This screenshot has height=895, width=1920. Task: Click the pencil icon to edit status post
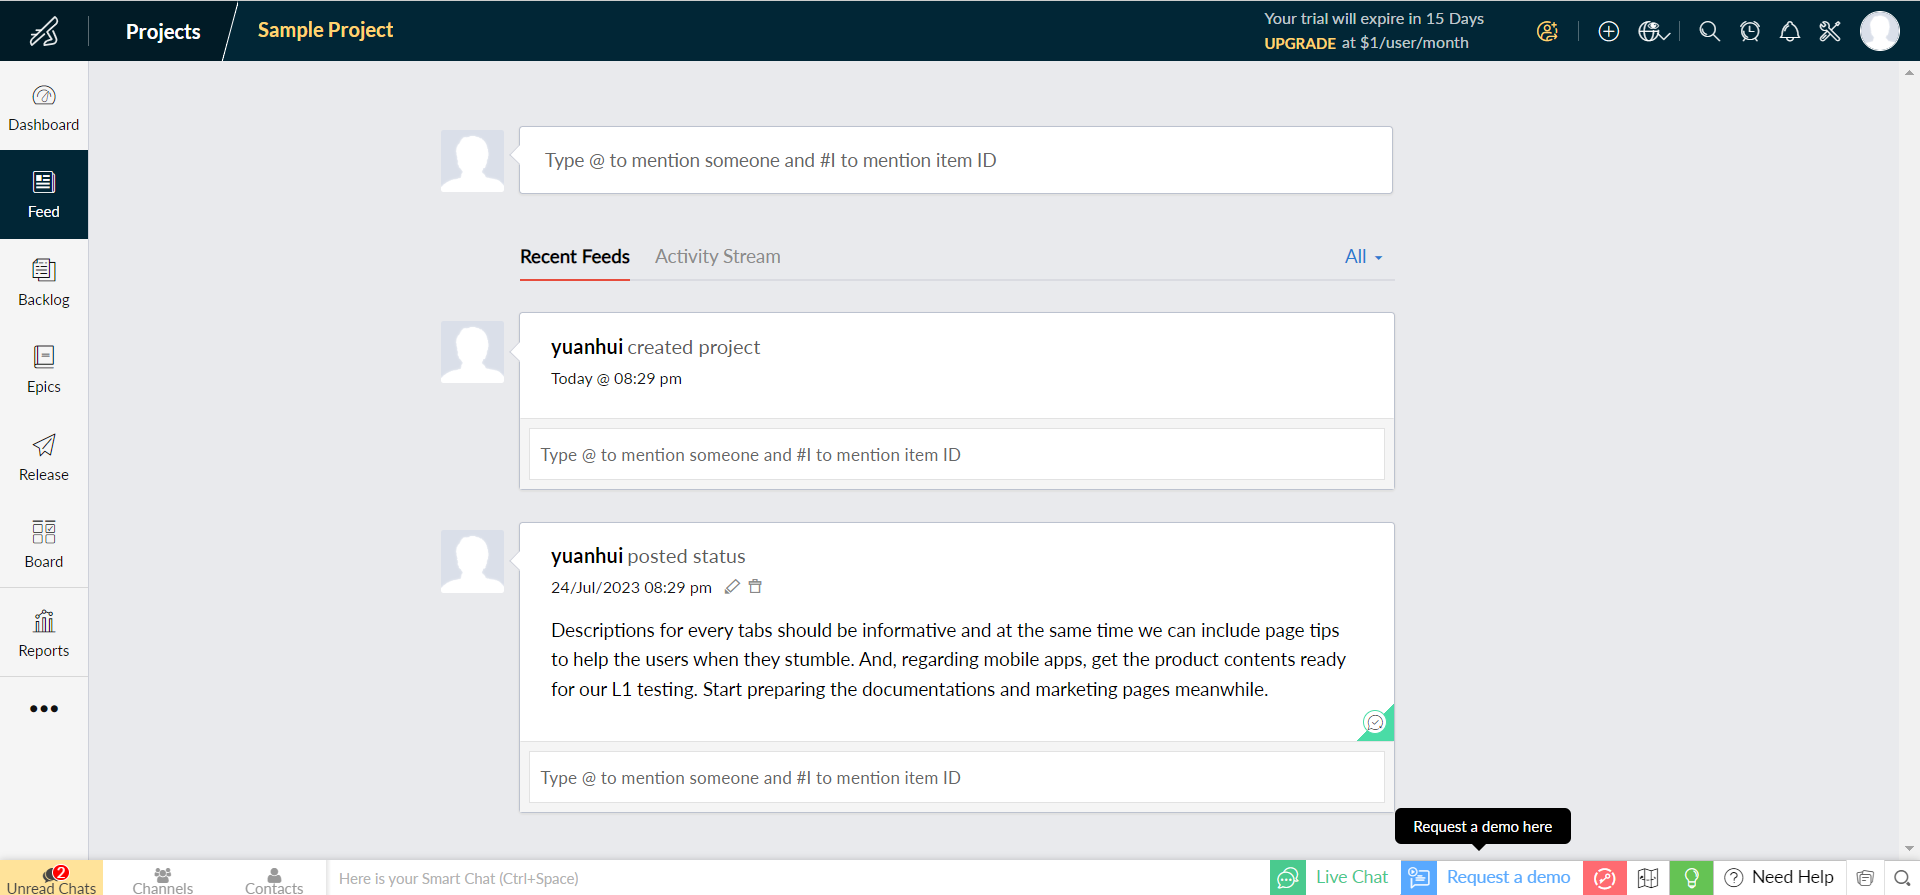click(x=732, y=587)
